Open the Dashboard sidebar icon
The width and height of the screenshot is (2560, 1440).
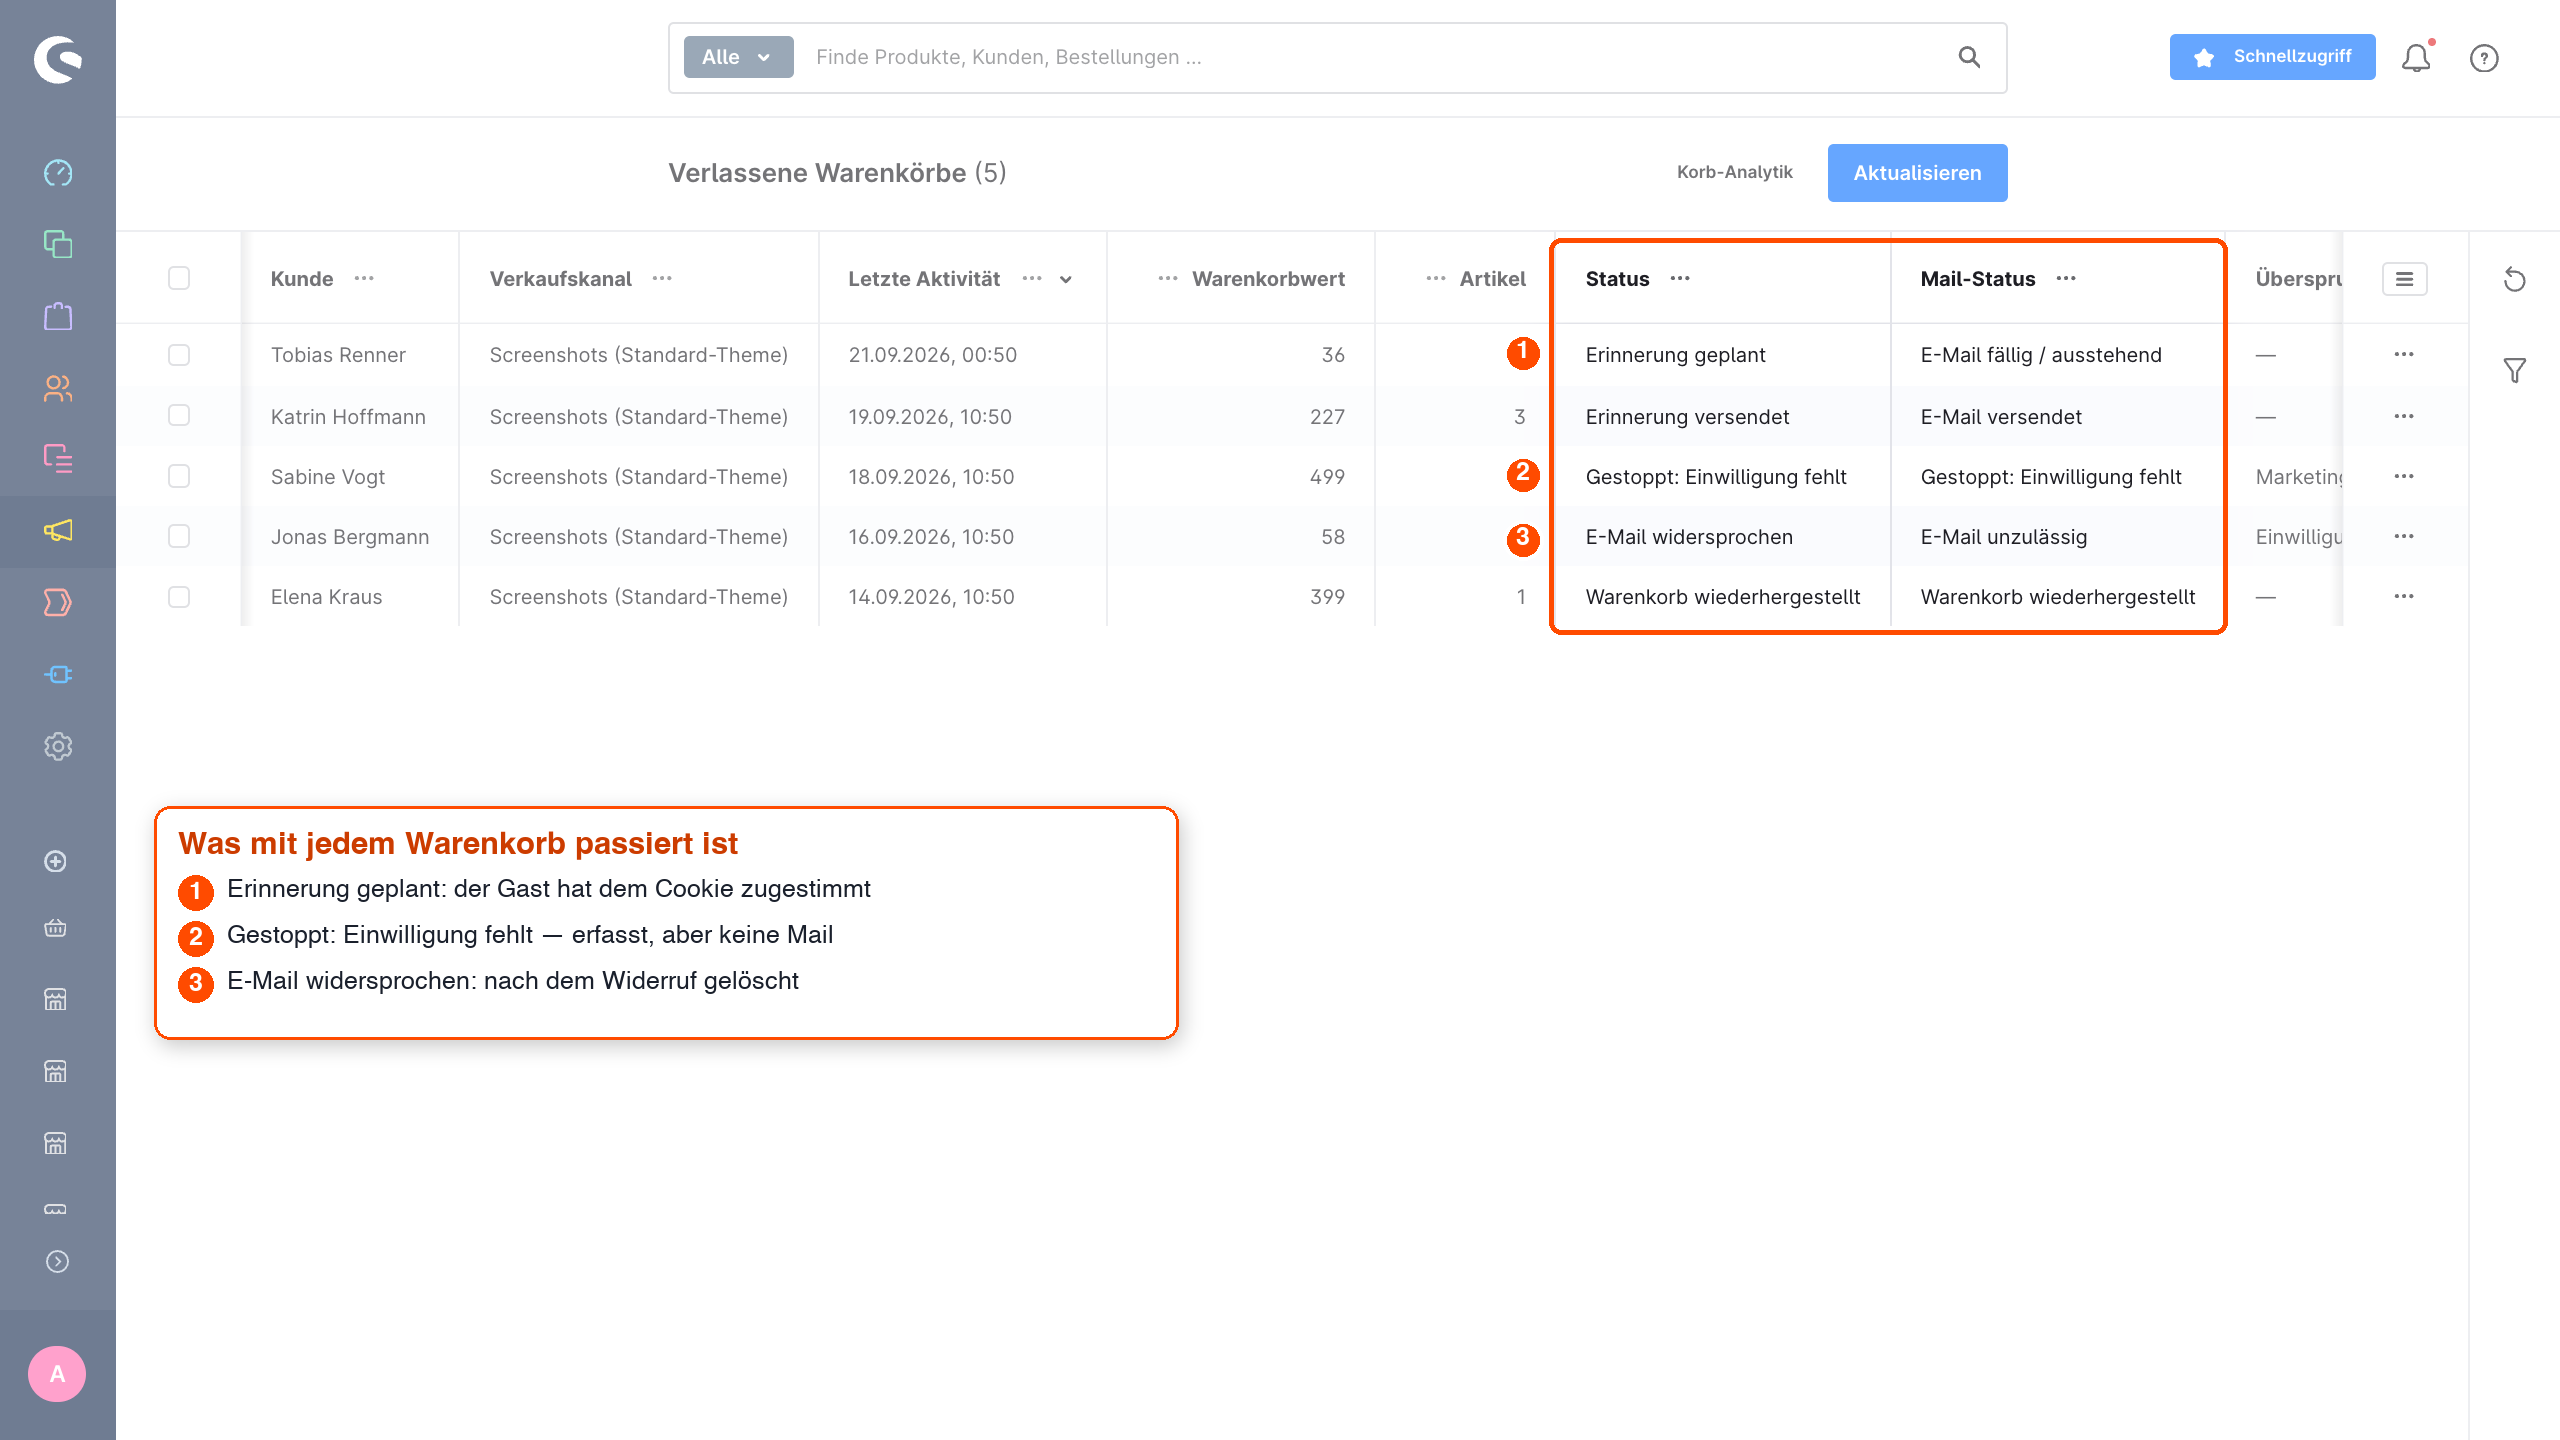(x=58, y=172)
